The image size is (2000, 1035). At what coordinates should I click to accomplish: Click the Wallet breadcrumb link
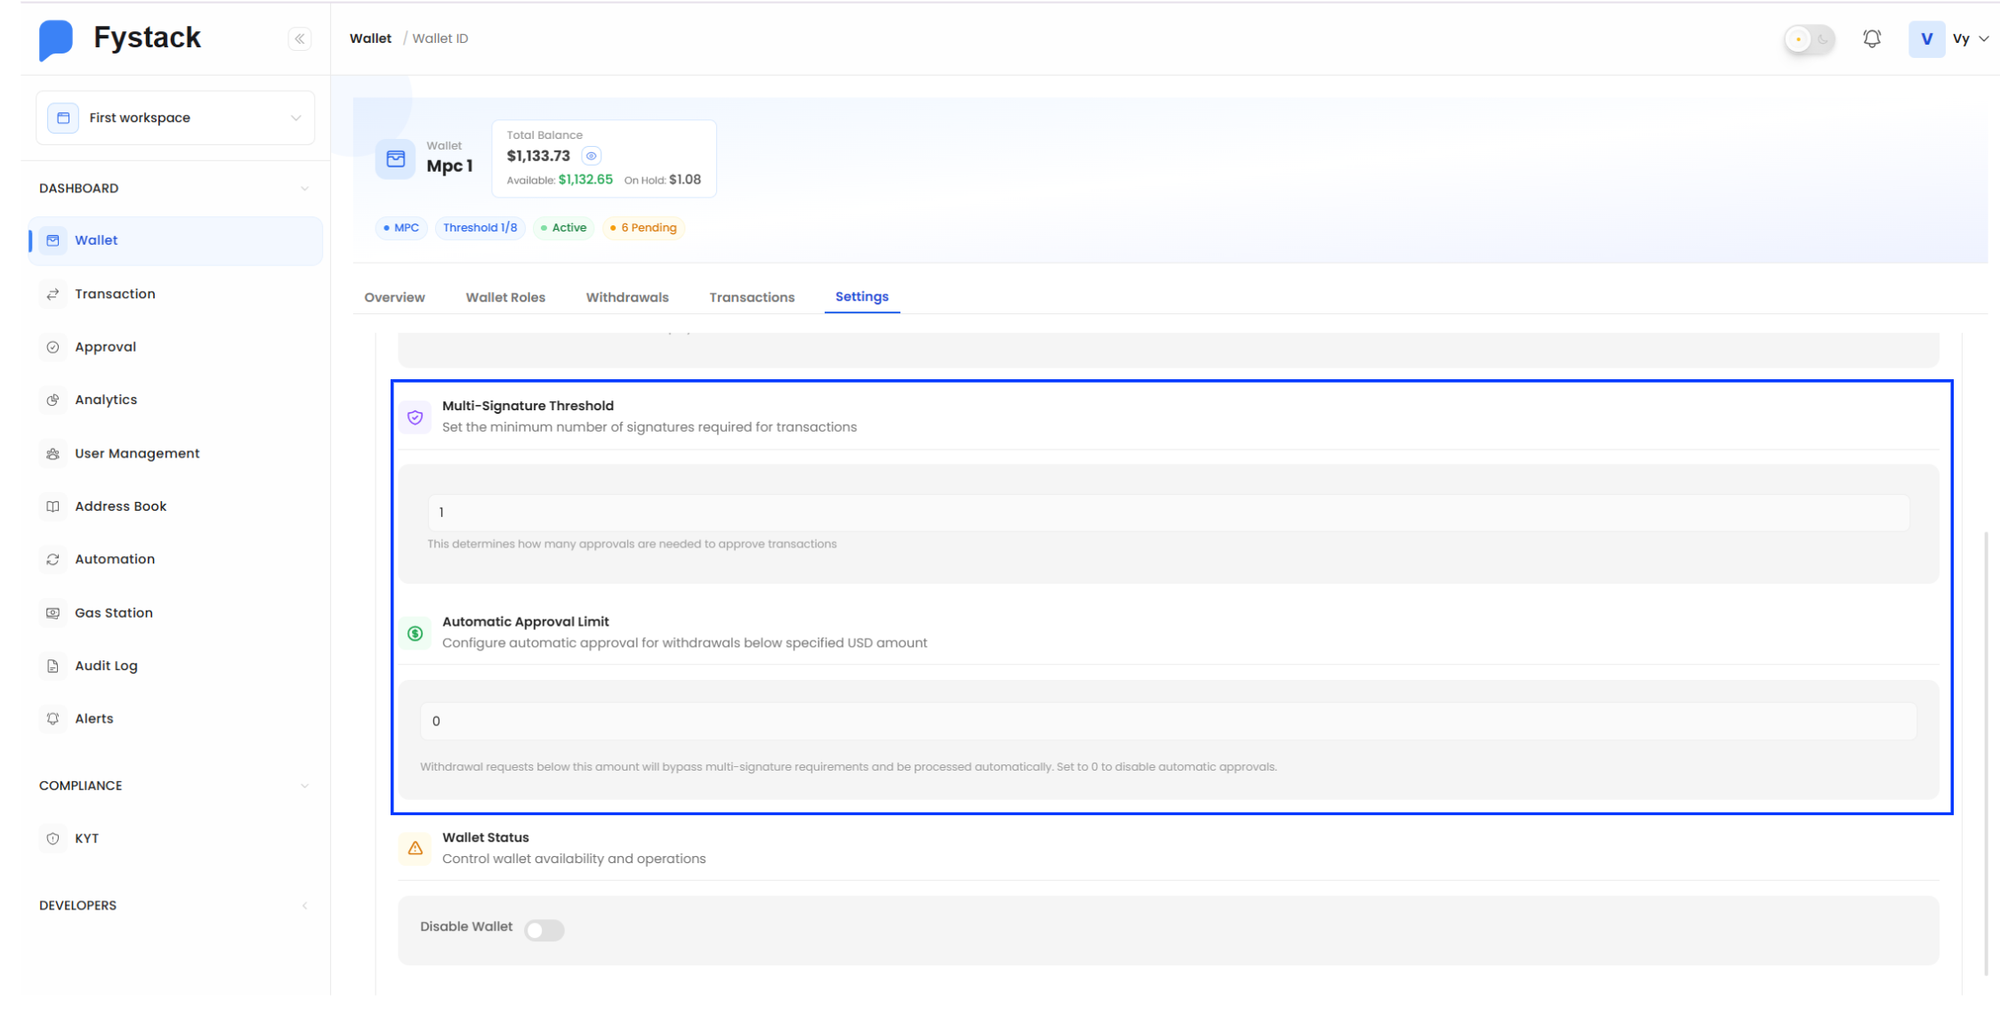tap(370, 38)
